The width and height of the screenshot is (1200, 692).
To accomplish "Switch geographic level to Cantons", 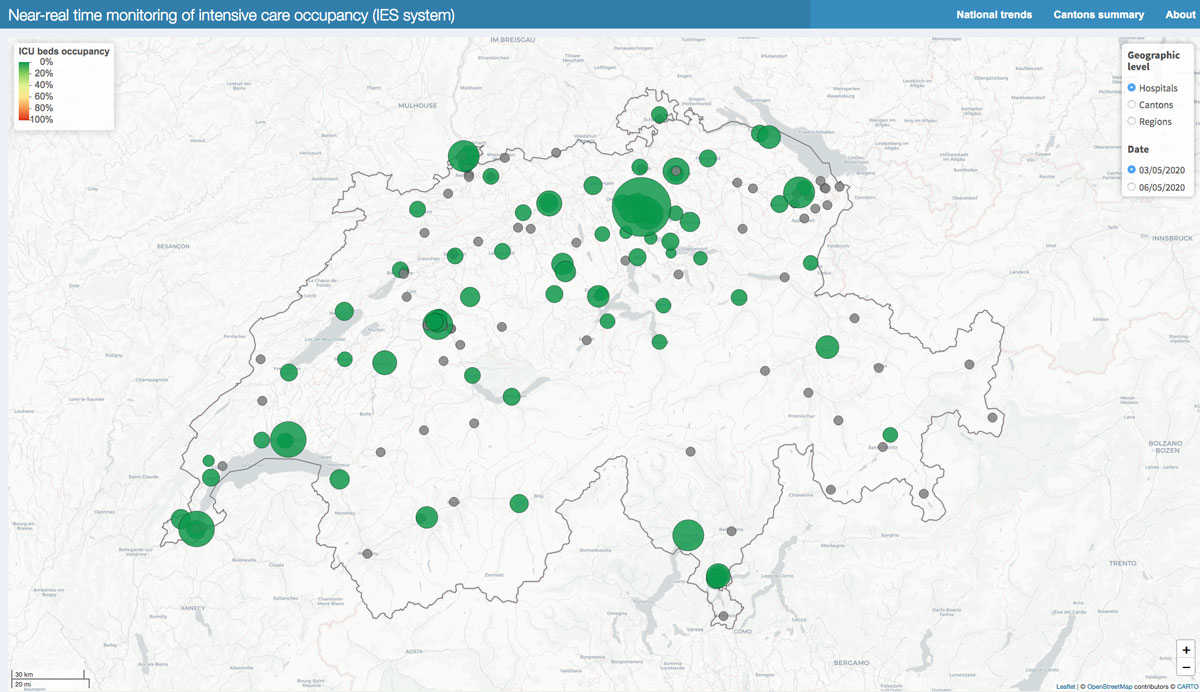I will tap(1132, 105).
